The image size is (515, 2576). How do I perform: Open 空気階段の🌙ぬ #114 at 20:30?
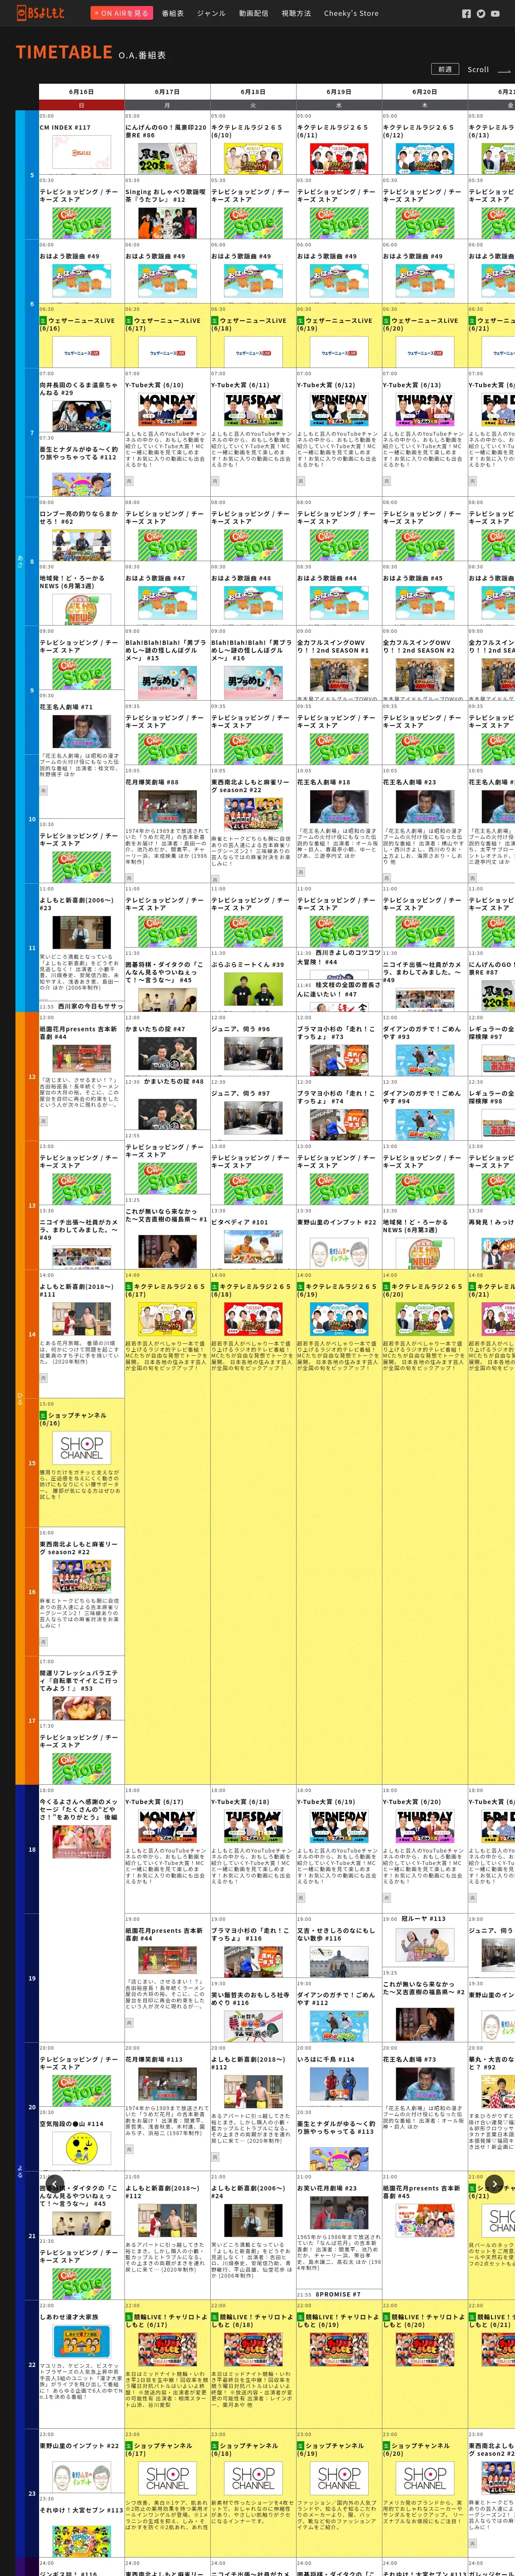81,2140
